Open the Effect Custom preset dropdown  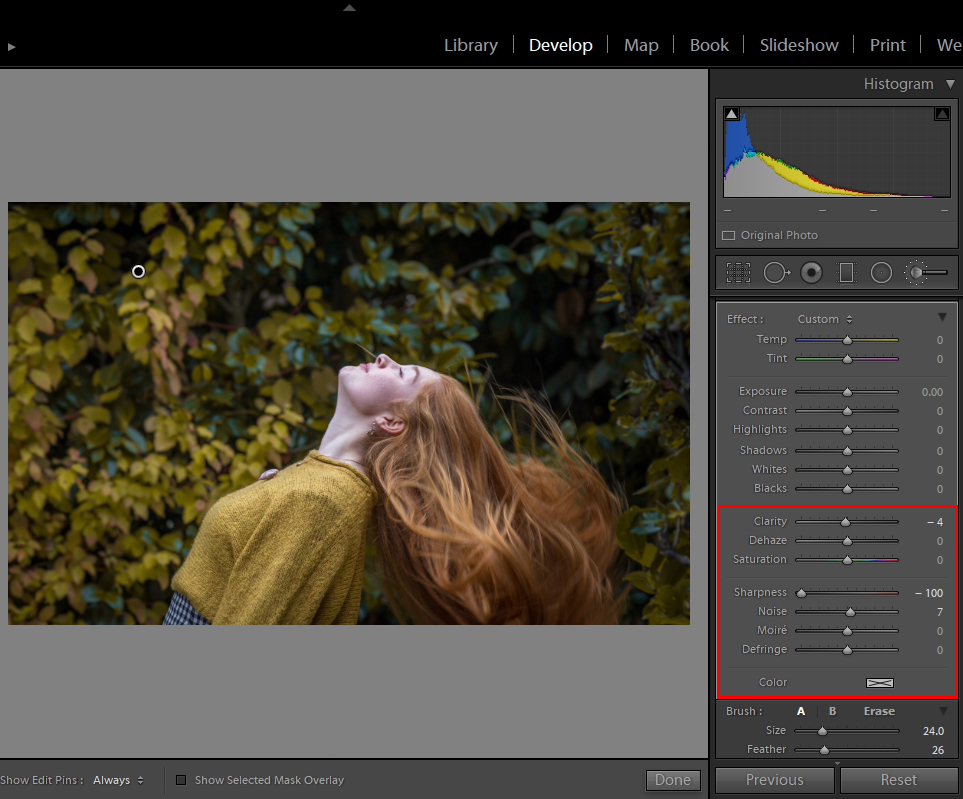click(x=825, y=319)
